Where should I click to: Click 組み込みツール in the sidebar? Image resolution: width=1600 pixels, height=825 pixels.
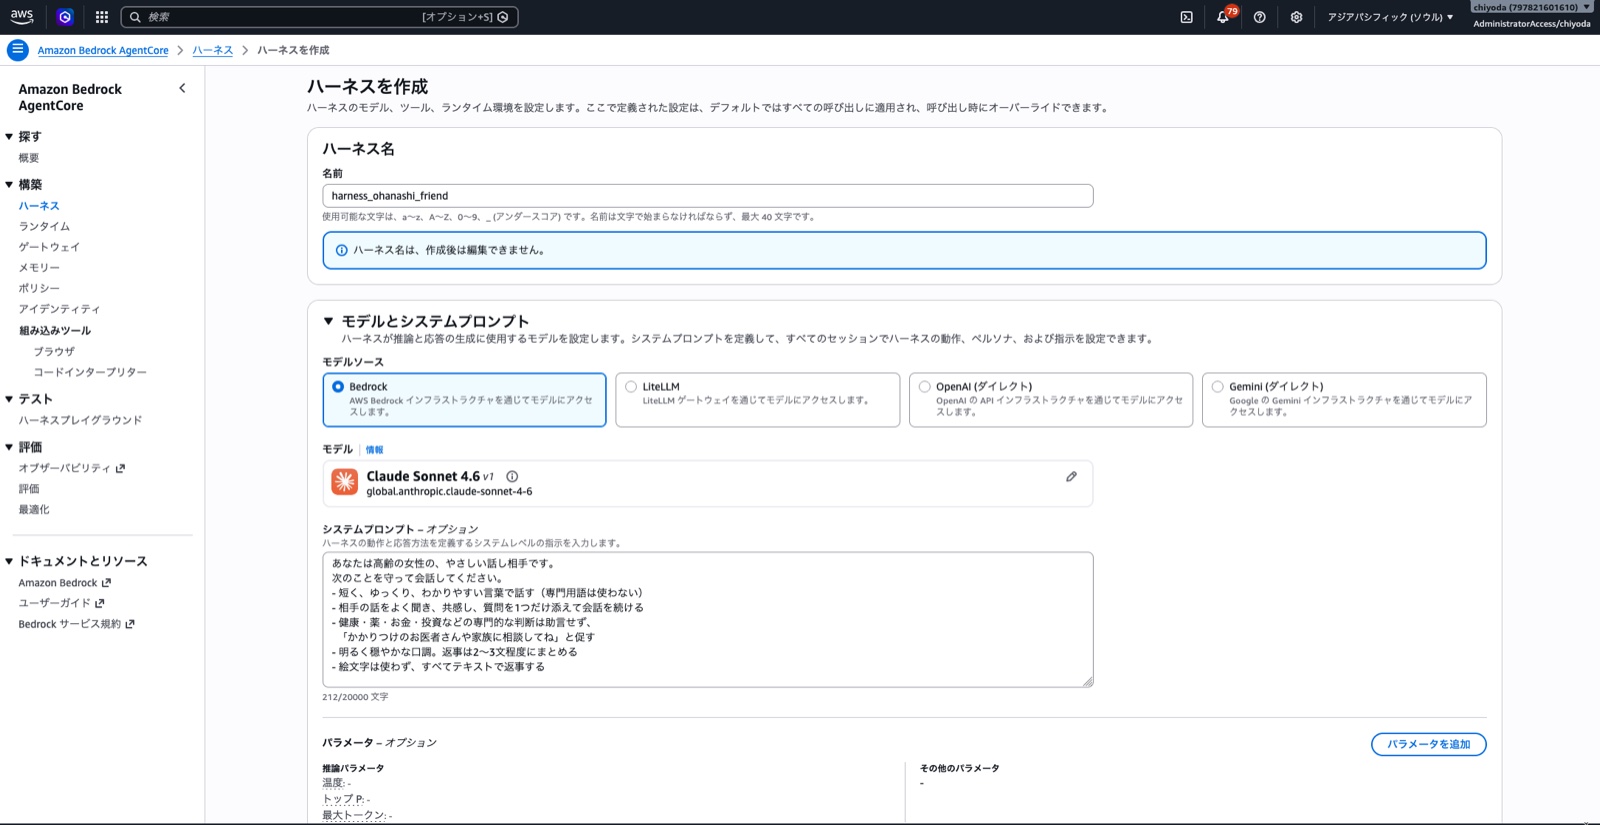point(55,330)
